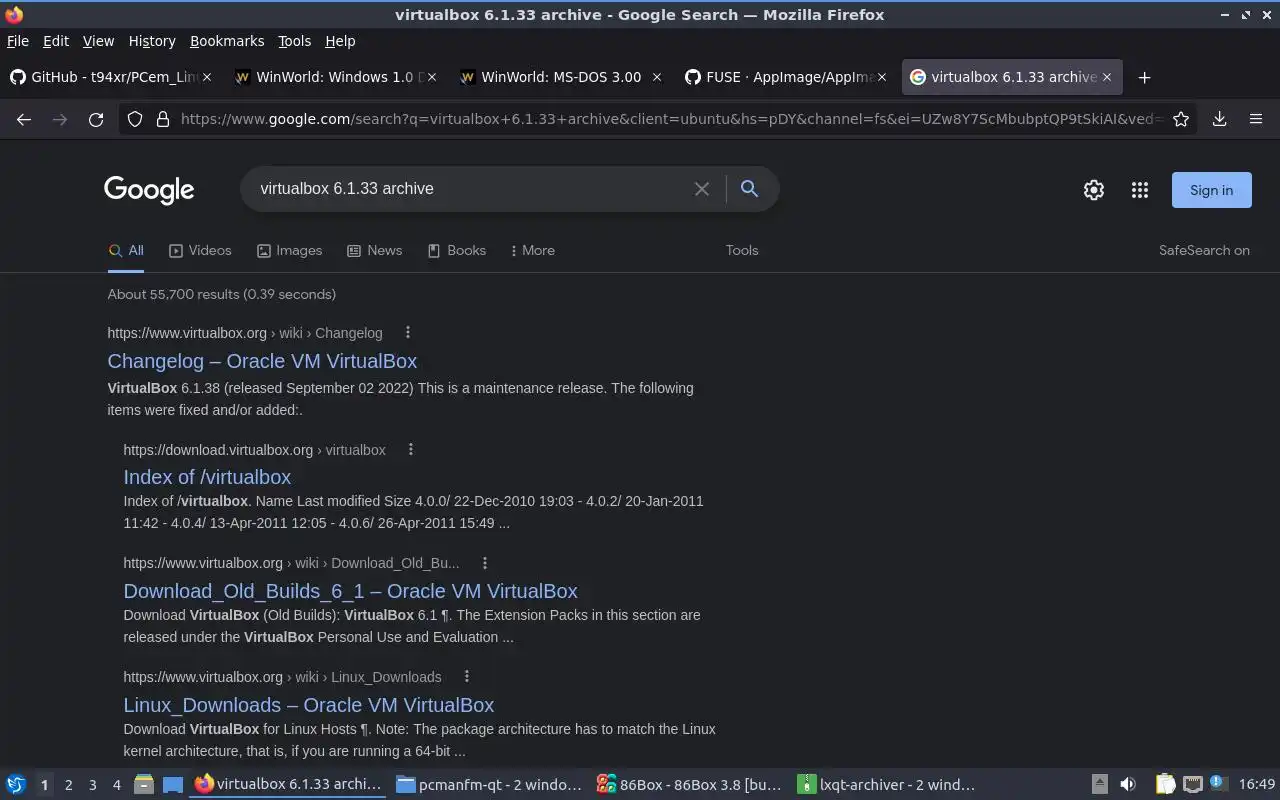Switch to virtual desktop 3
This screenshot has height=800, width=1280.
[x=92, y=785]
